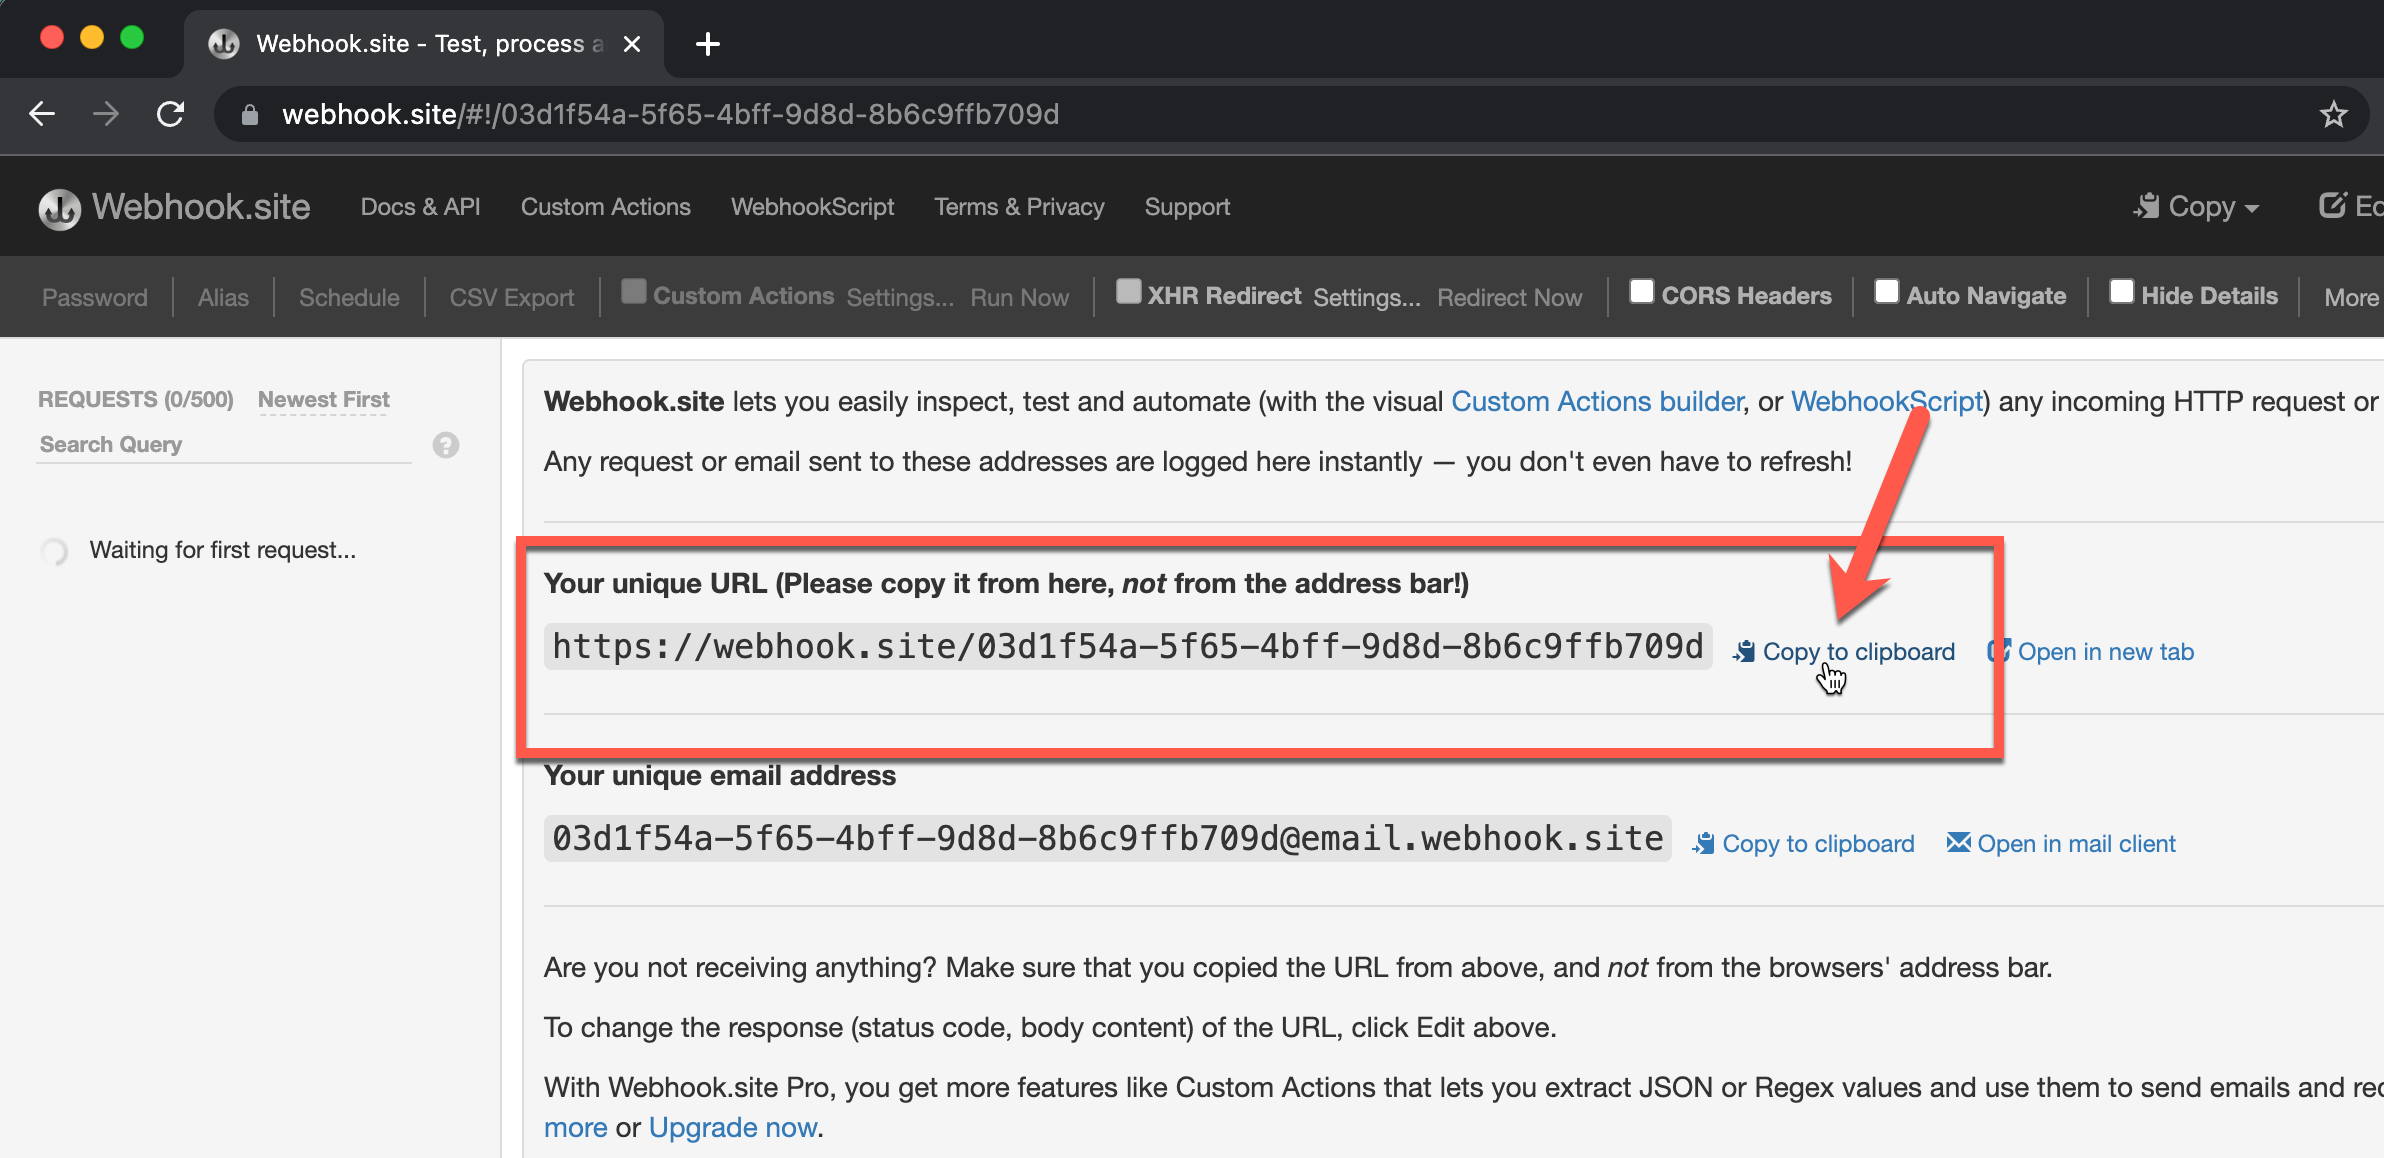Click Schedule in the settings toolbar
The height and width of the screenshot is (1158, 2384).
coord(349,298)
